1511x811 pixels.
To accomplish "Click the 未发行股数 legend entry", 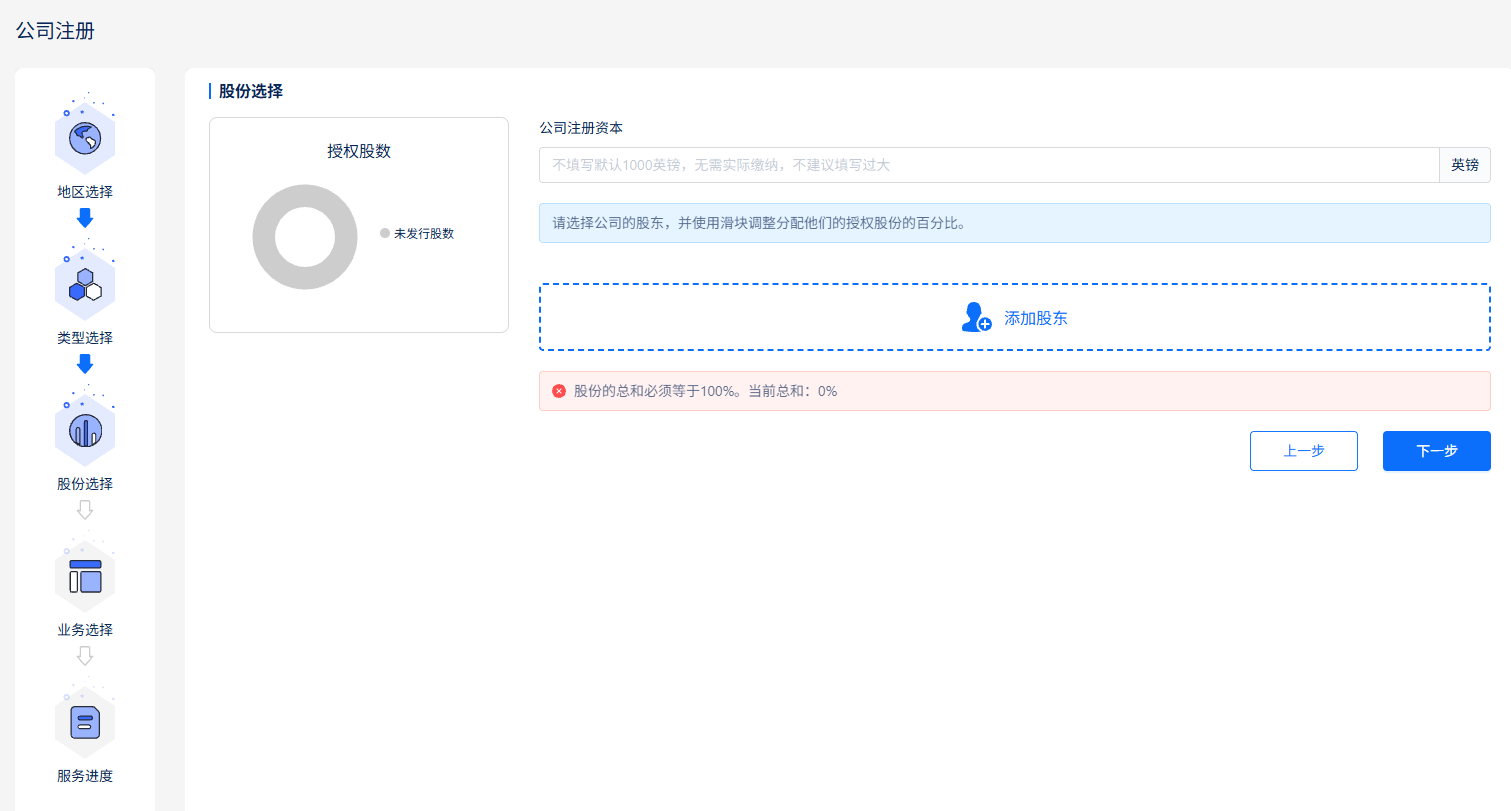I will pos(417,232).
